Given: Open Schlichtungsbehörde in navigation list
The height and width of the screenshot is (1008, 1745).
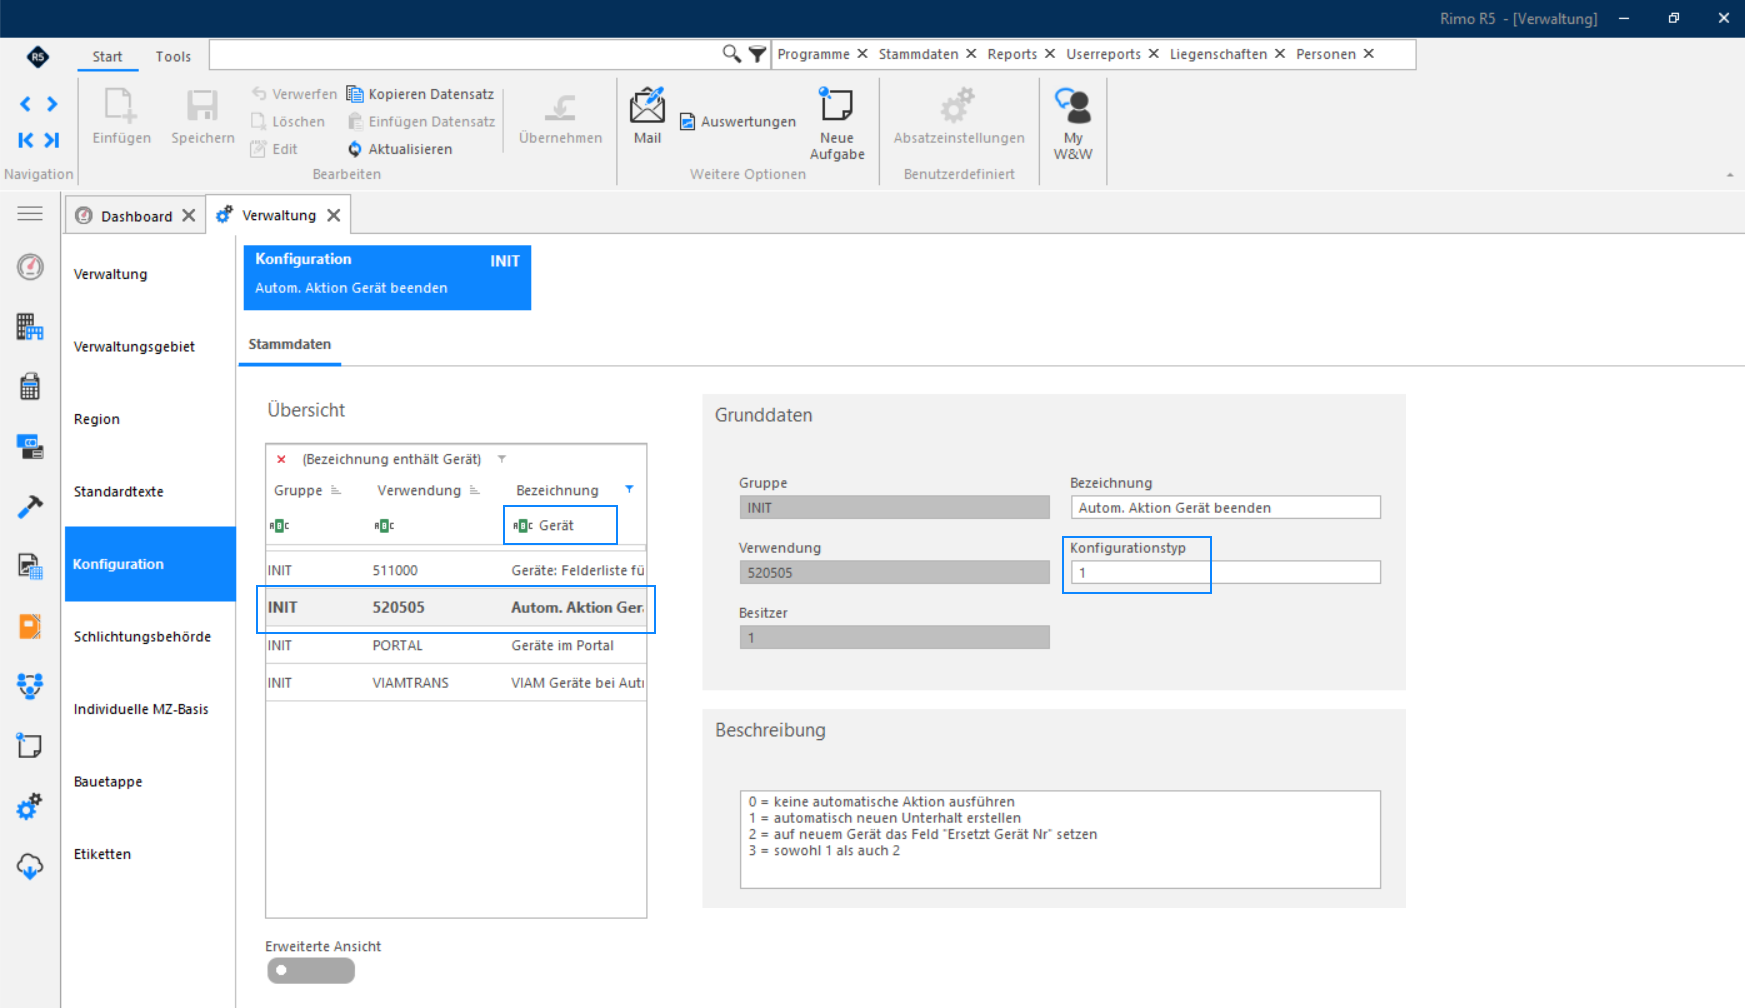Looking at the screenshot, I should pyautogui.click(x=142, y=637).
